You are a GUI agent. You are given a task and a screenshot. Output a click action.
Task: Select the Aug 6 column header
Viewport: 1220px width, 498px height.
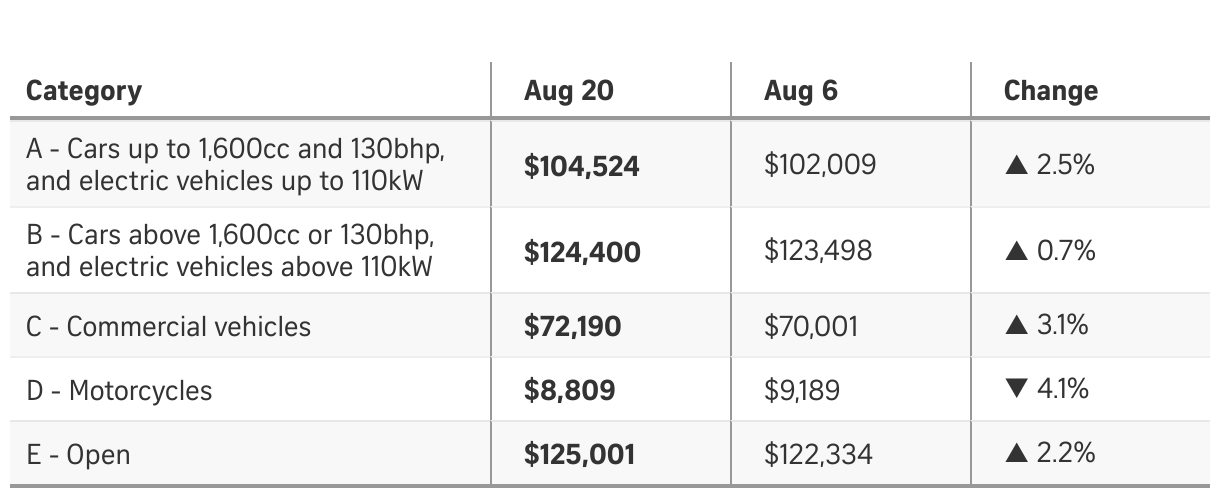click(x=800, y=91)
